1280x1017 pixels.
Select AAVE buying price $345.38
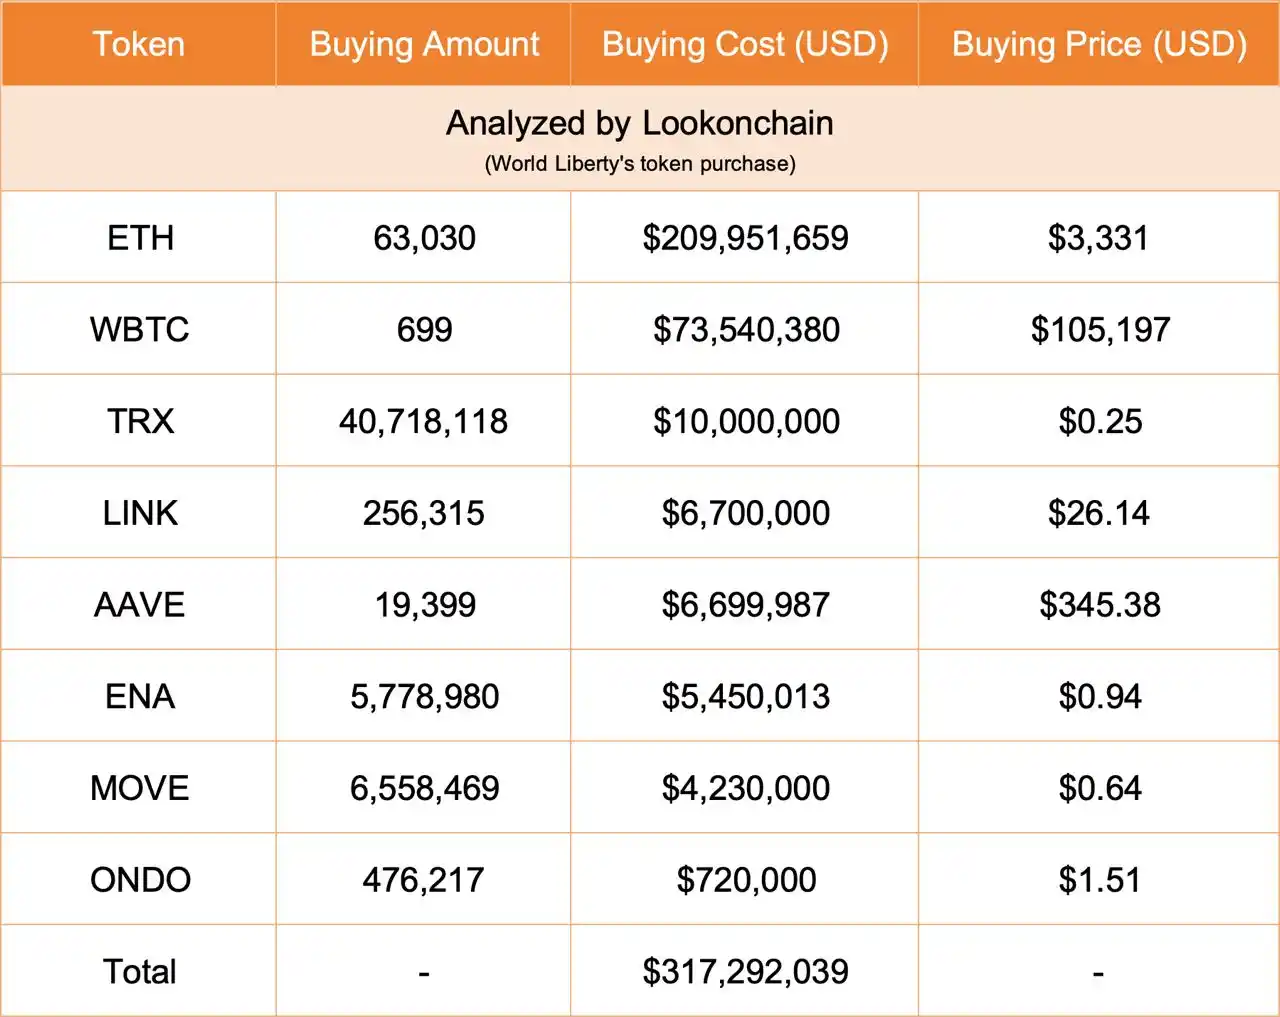point(1100,605)
